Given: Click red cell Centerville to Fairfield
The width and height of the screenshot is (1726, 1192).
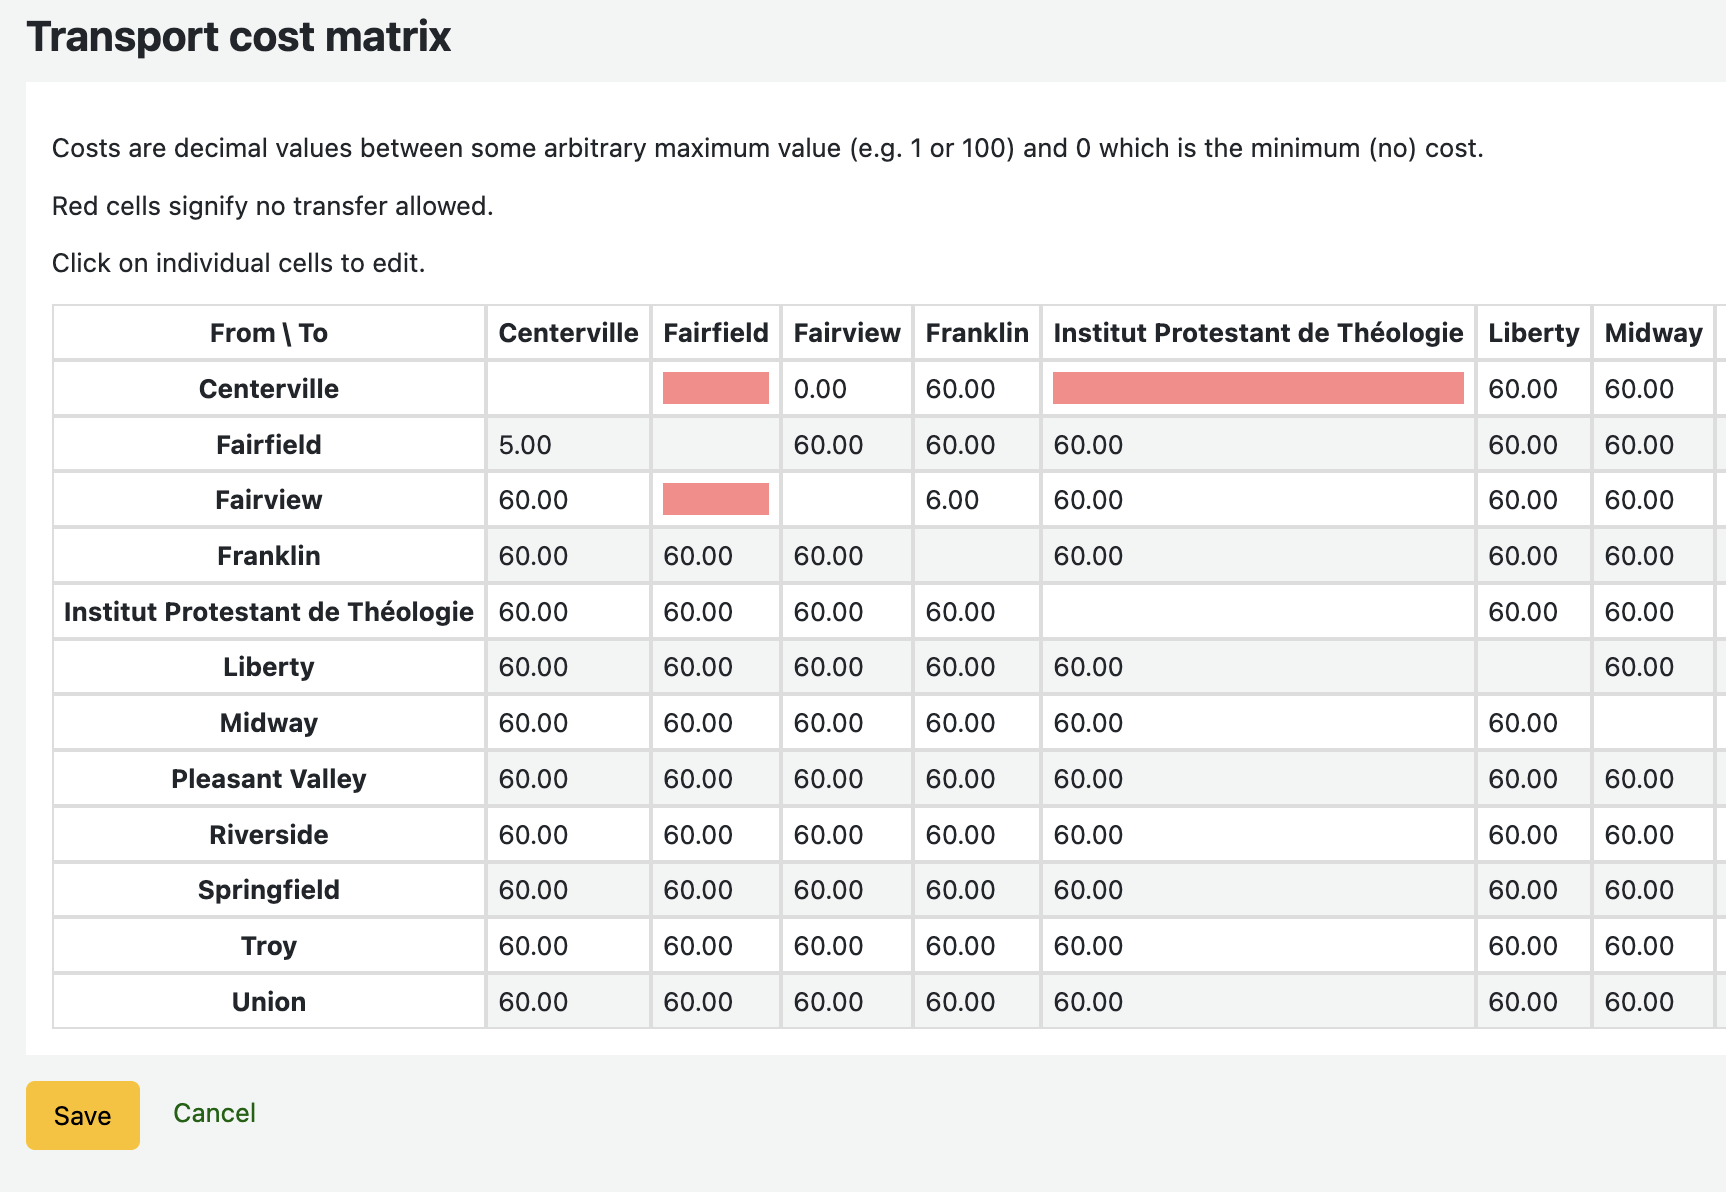Looking at the screenshot, I should pos(715,388).
